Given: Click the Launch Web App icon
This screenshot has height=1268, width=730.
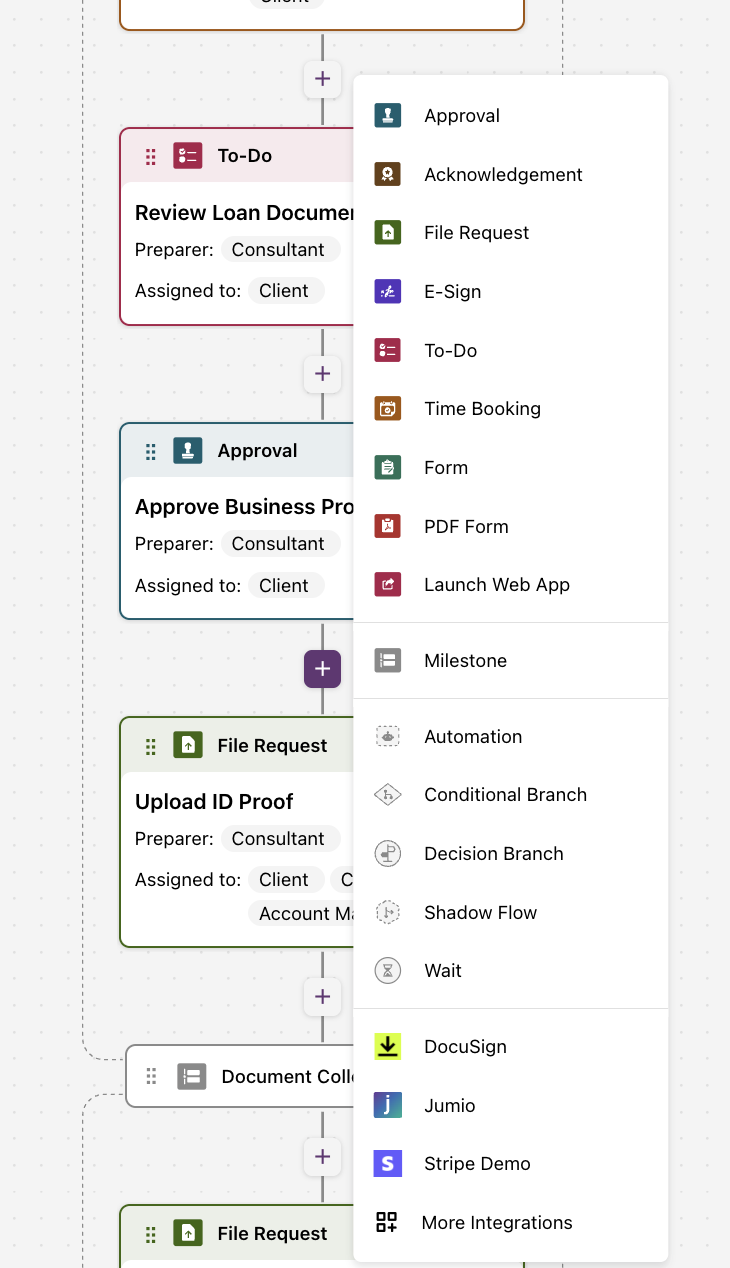Looking at the screenshot, I should (x=388, y=584).
